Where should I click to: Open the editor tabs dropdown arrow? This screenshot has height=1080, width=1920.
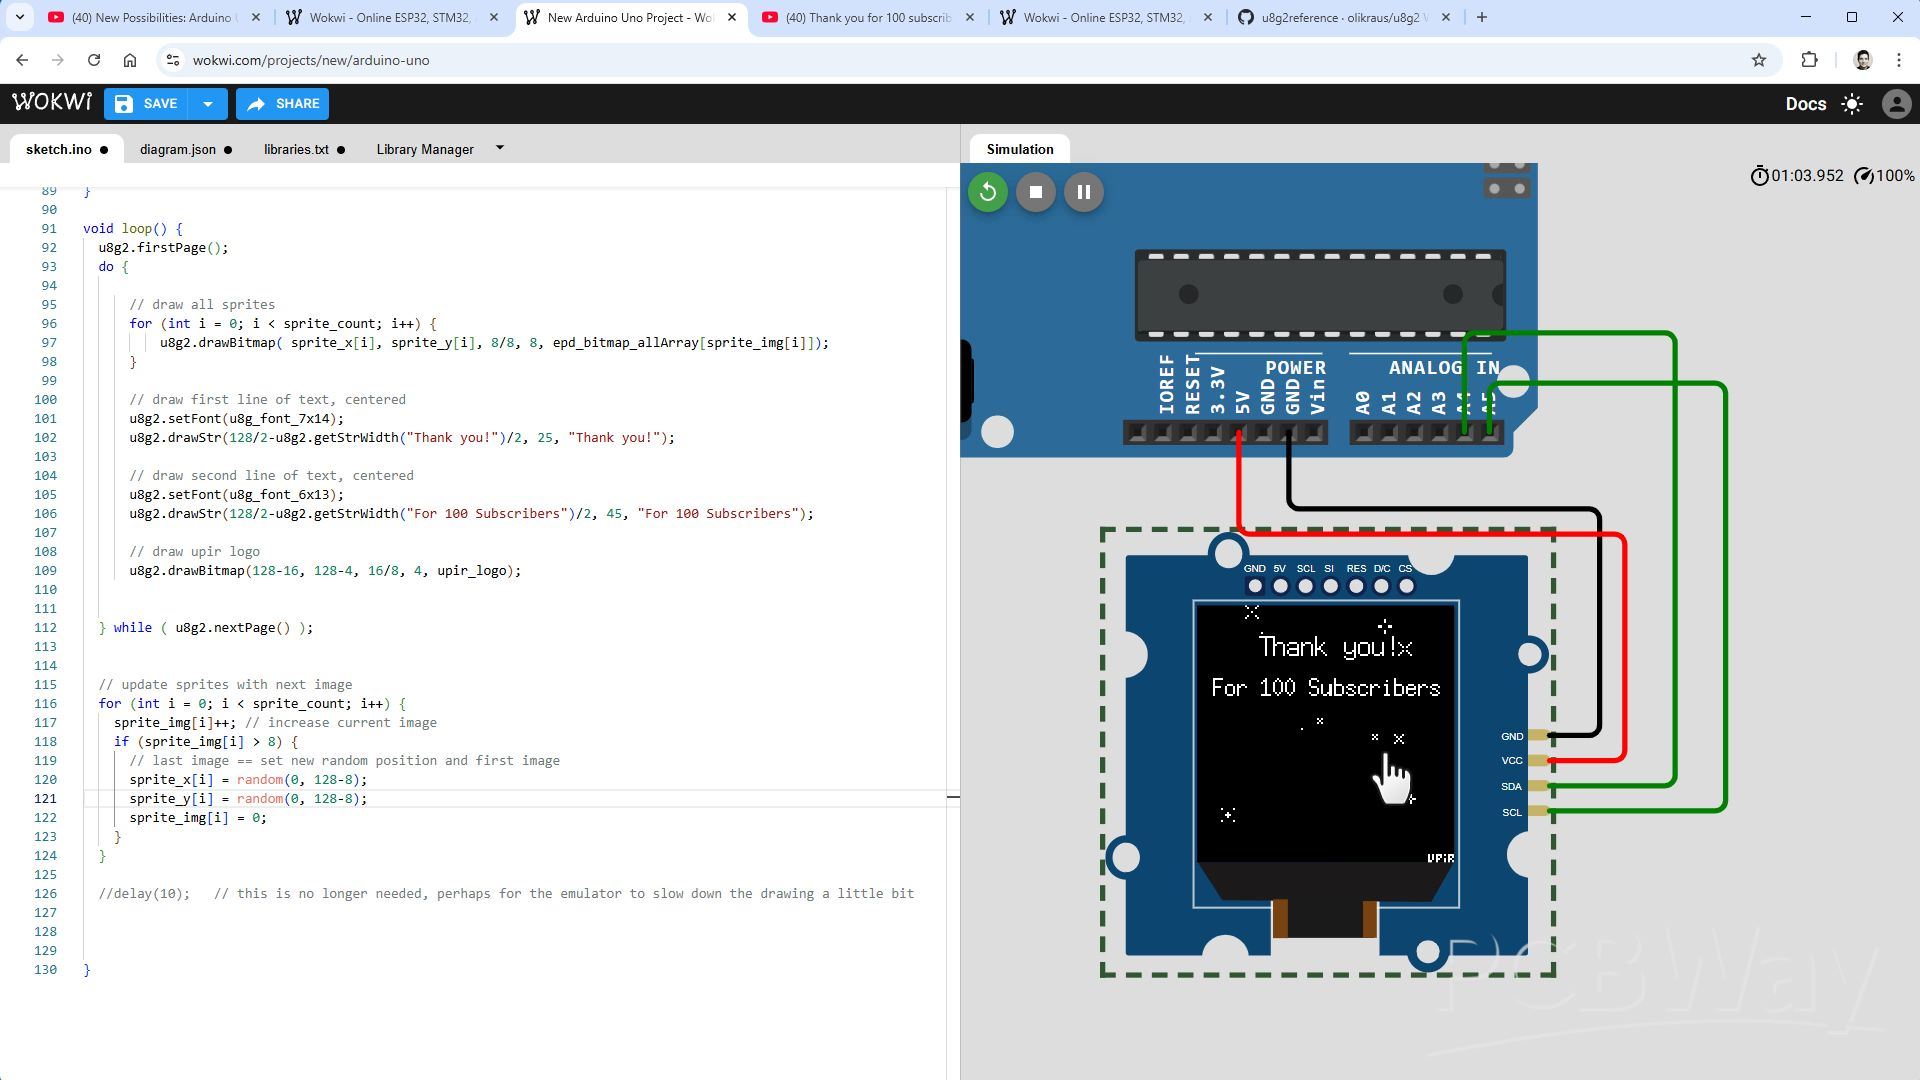pos(500,148)
